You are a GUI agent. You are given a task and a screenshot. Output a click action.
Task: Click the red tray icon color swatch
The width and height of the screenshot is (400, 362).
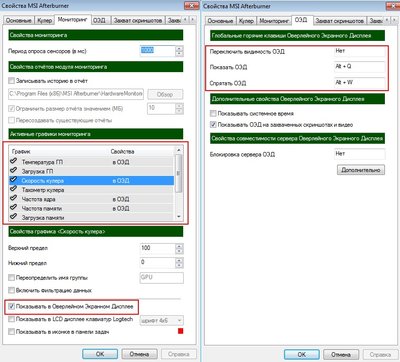coord(180,331)
